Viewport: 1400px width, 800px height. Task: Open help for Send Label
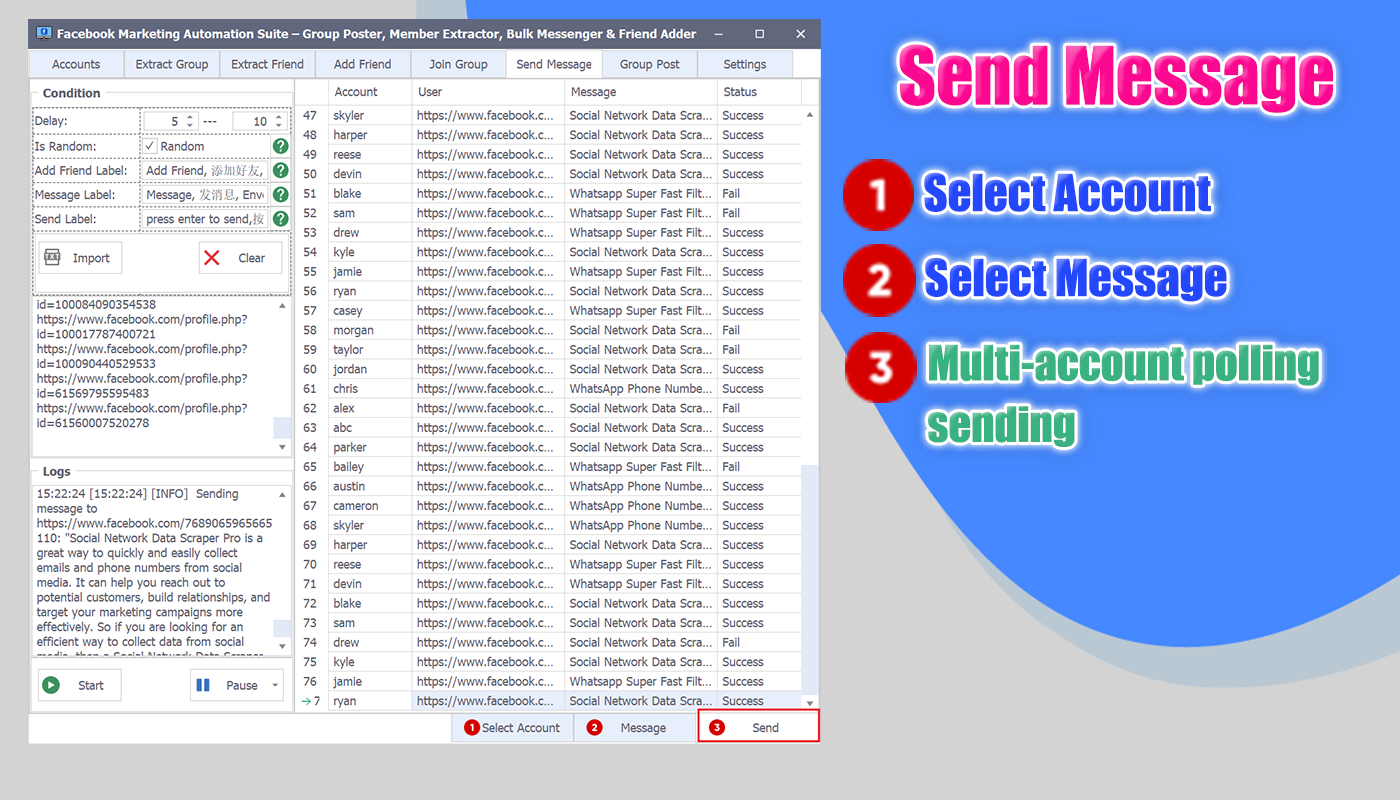(x=281, y=219)
